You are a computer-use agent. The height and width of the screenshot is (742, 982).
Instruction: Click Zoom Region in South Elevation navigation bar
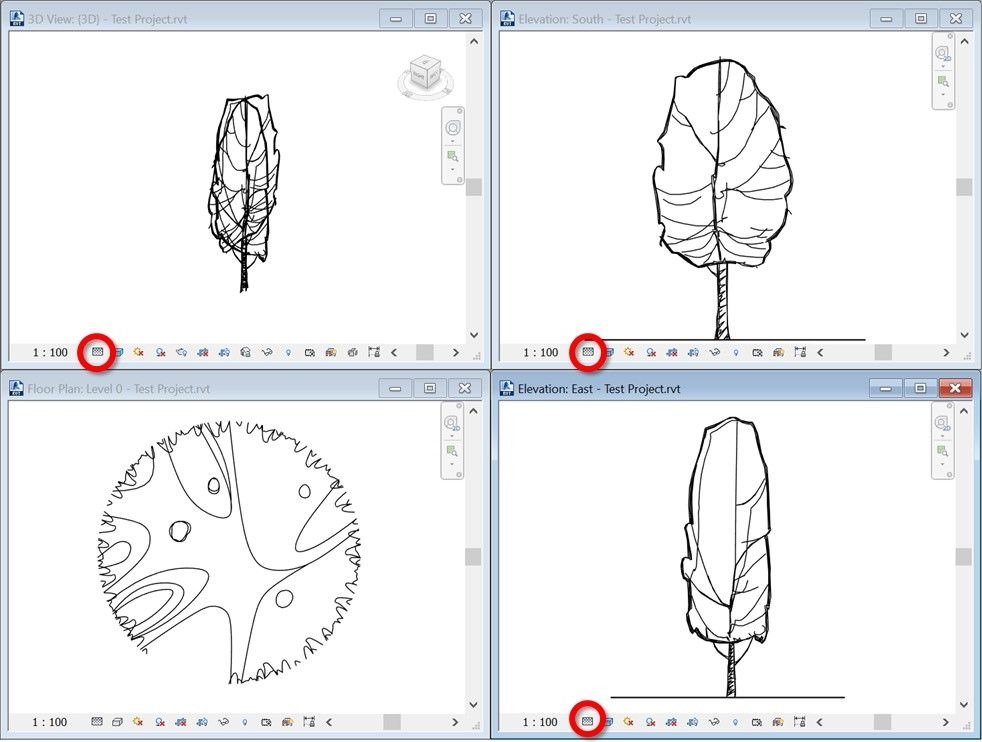coord(943,81)
